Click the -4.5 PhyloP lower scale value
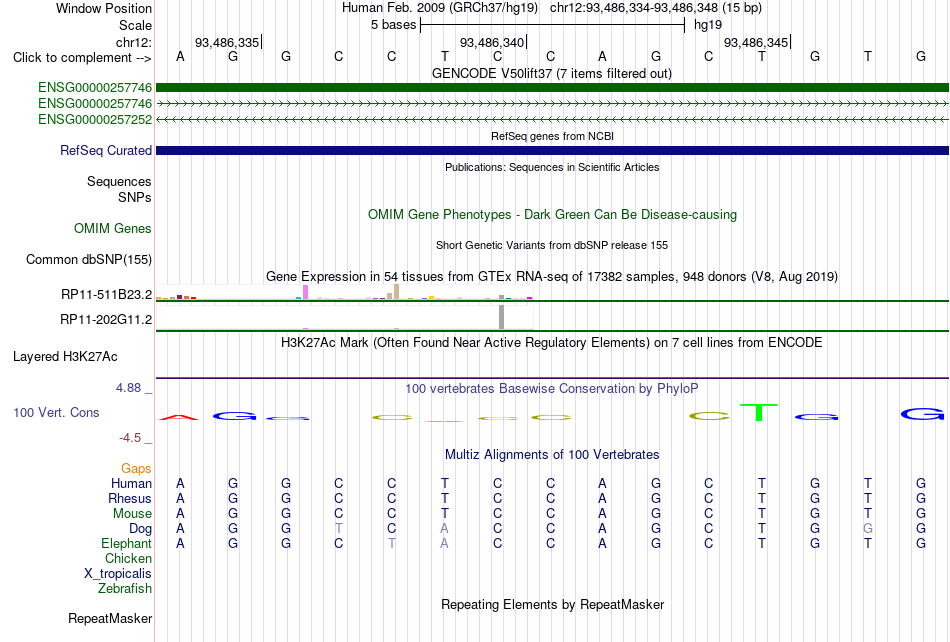The width and height of the screenshot is (950, 642). coord(130,437)
